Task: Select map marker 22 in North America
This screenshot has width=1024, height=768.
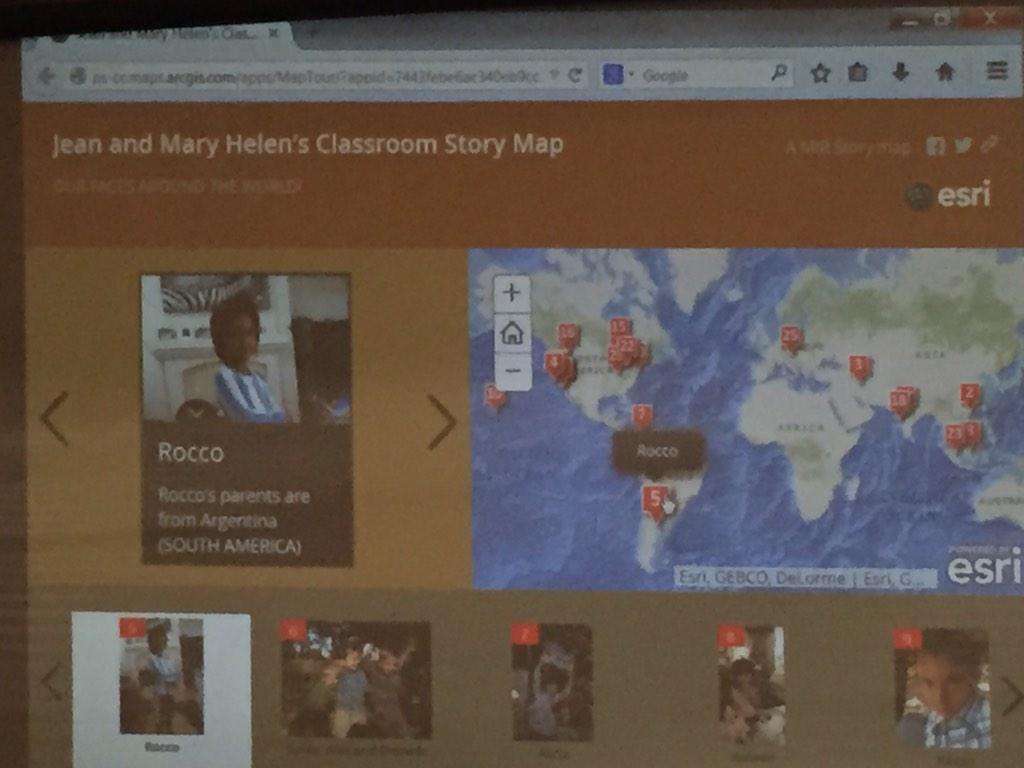Action: click(x=627, y=345)
